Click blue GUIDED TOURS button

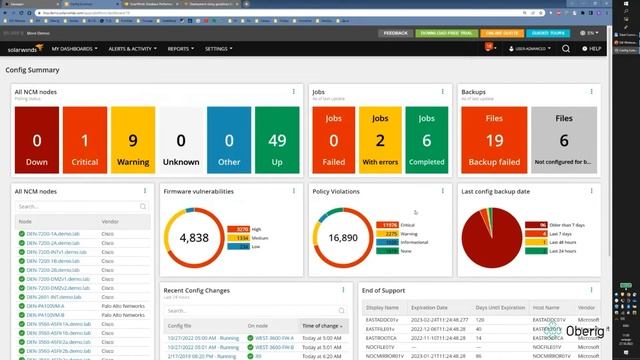548,33
